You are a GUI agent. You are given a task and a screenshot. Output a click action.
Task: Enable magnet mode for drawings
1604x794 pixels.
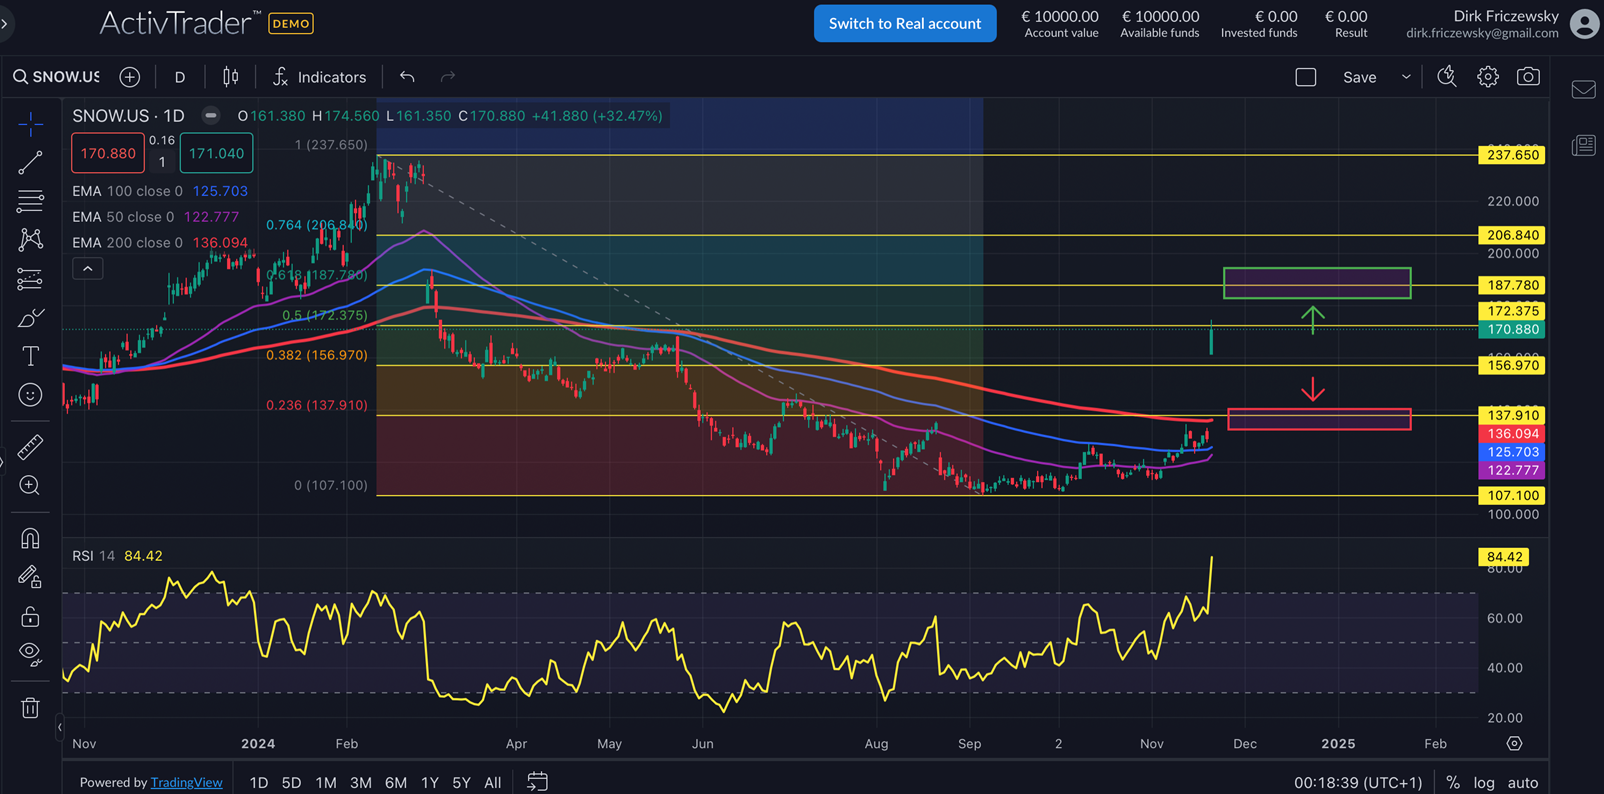[30, 538]
